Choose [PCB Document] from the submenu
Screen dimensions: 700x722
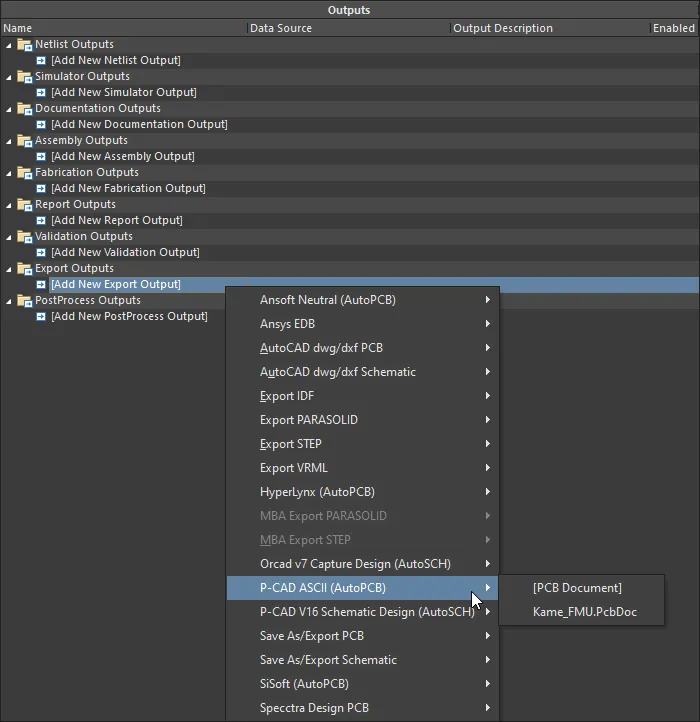pyautogui.click(x=581, y=588)
